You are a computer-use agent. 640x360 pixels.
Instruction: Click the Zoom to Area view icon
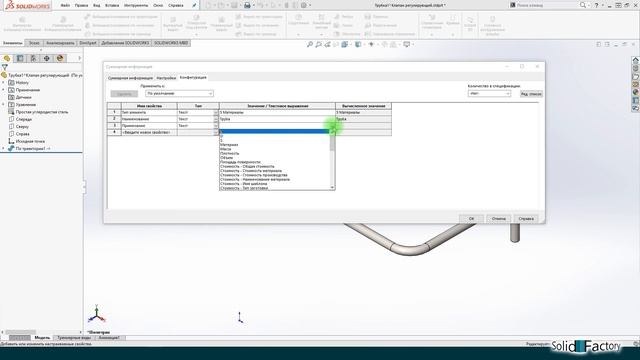click(x=318, y=44)
